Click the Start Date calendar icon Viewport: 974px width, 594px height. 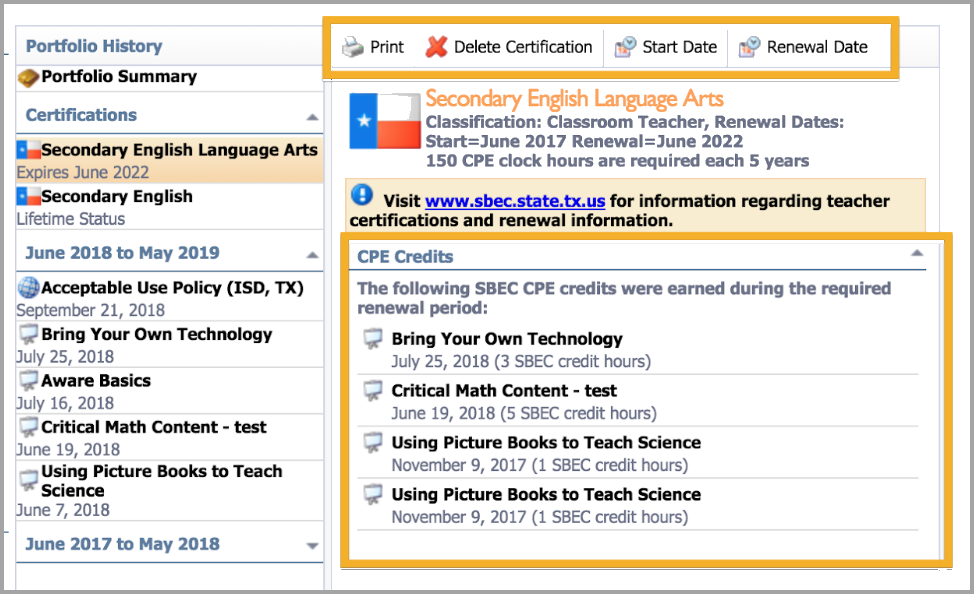point(625,47)
